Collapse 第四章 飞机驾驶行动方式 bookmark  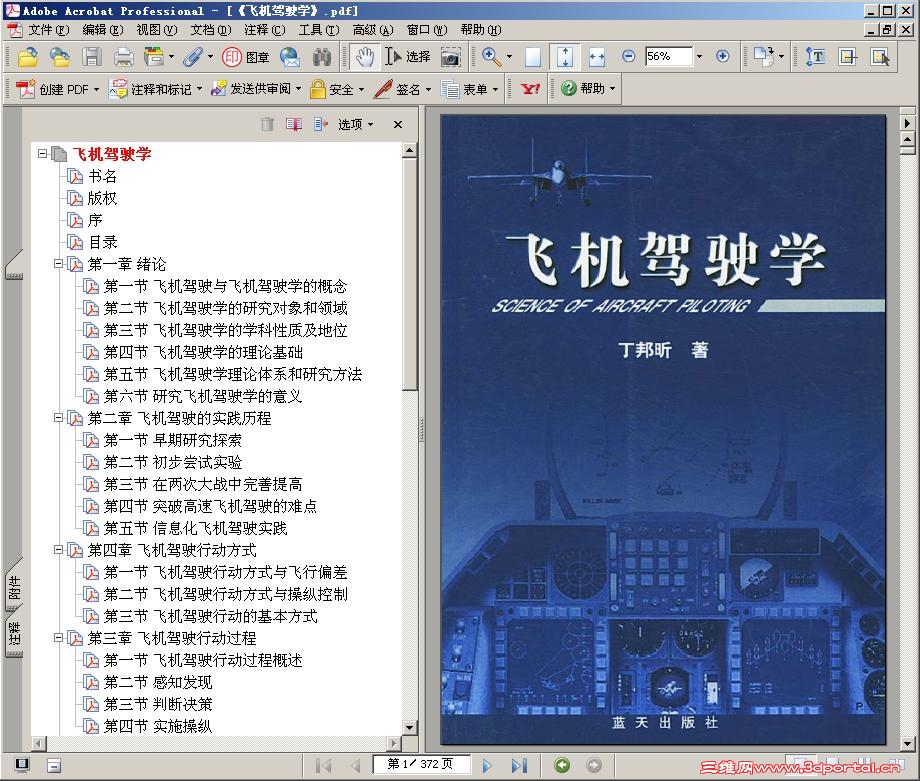[x=58, y=550]
